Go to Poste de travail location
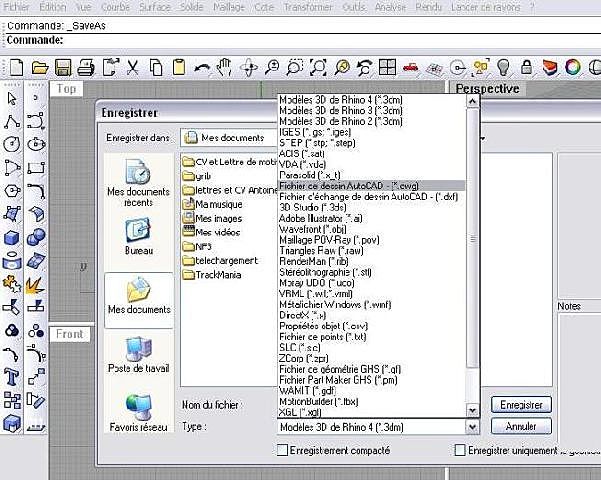The image size is (601, 480). [x=138, y=355]
